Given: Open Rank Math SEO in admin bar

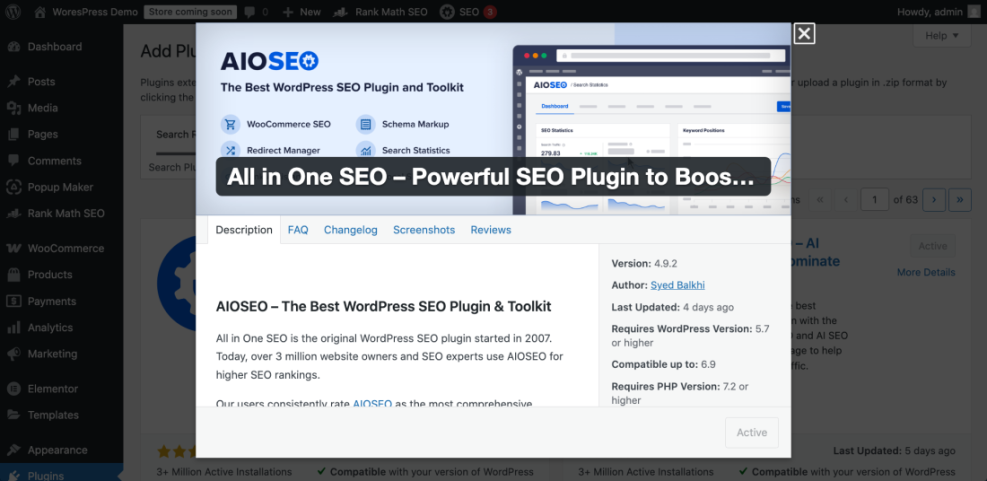Looking at the screenshot, I should pos(380,11).
